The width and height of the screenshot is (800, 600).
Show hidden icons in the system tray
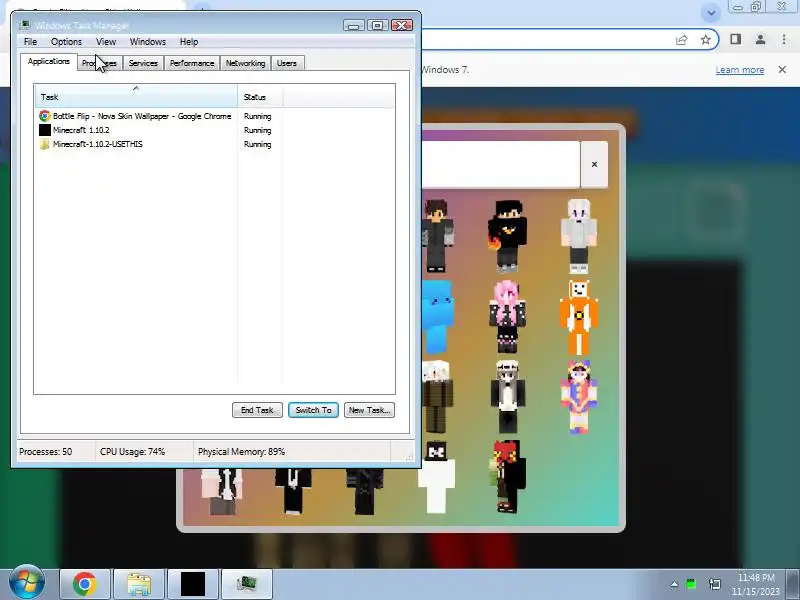(674, 584)
